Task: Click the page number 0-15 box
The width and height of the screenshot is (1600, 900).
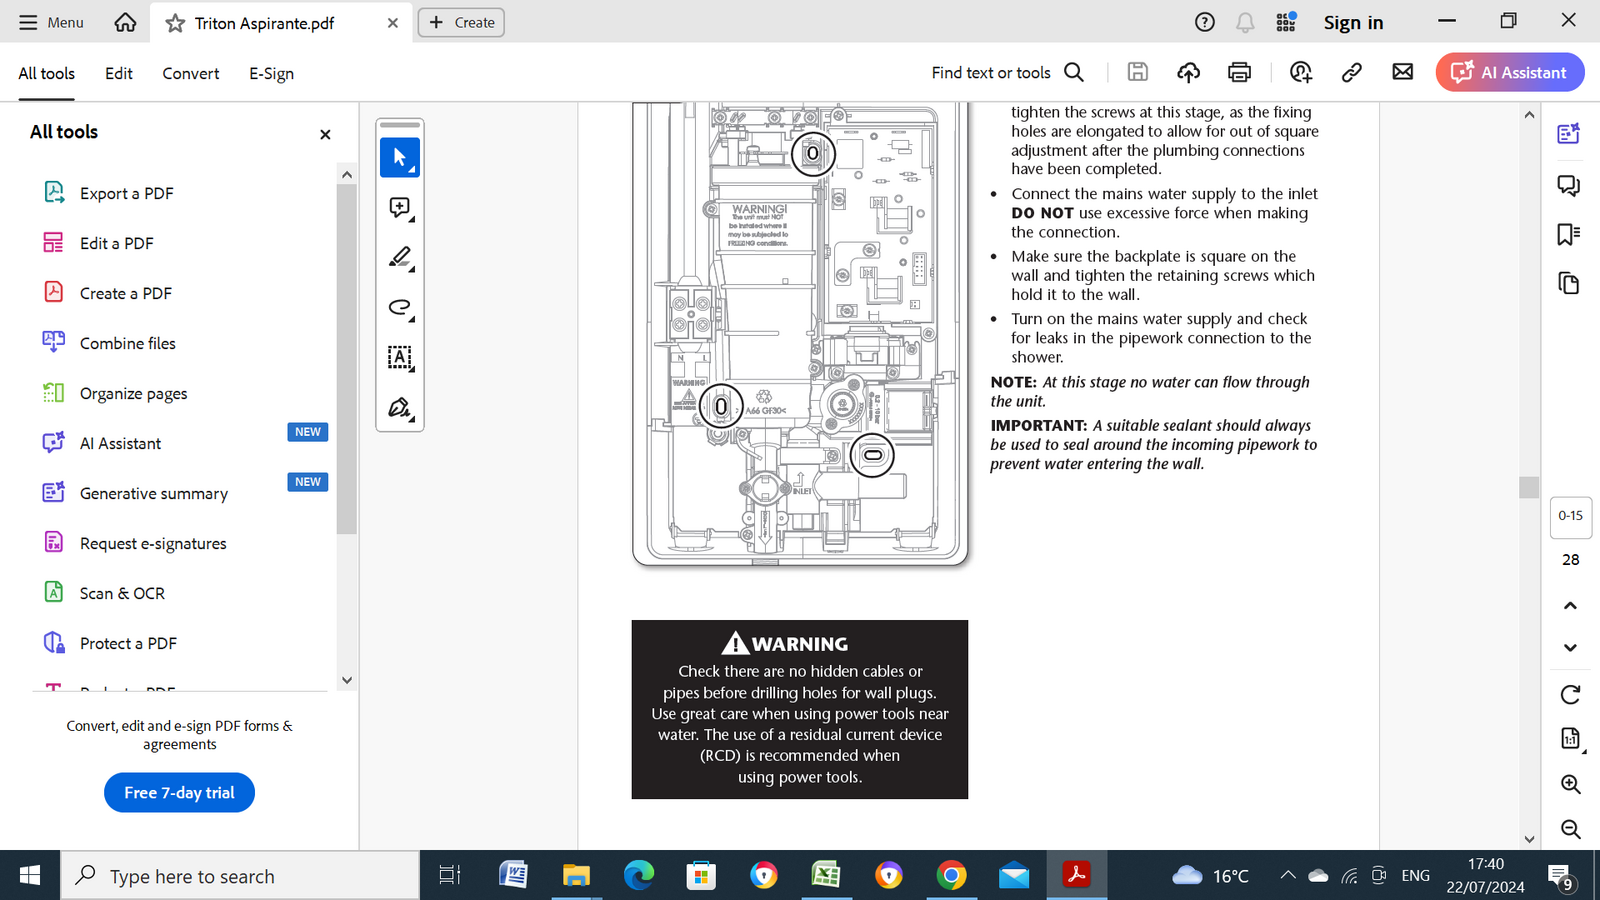Action: pyautogui.click(x=1570, y=516)
